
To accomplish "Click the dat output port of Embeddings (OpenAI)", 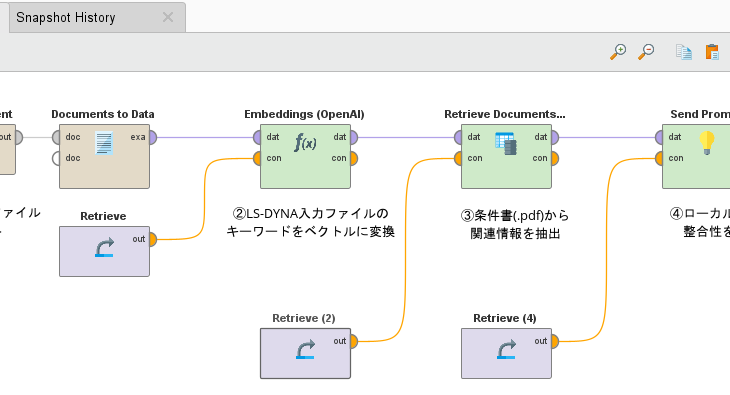I will click(x=353, y=137).
